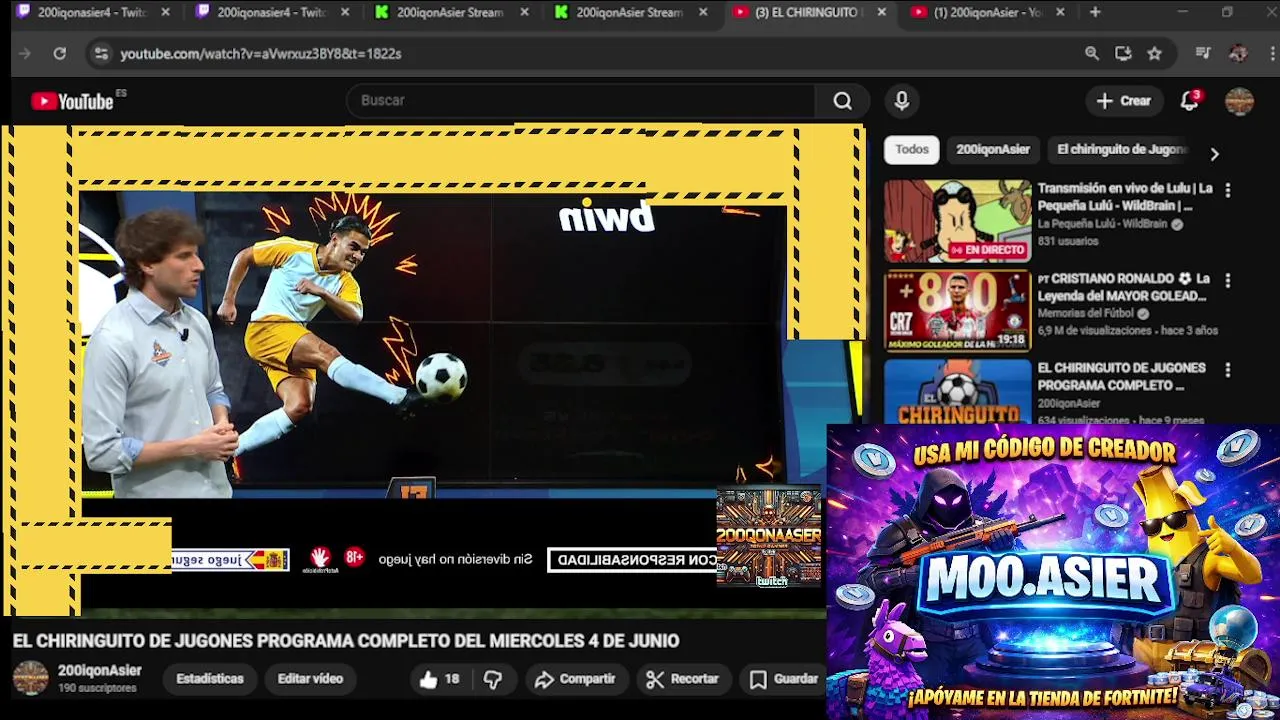
Task: Open the browser zoom magnifier icon
Action: (x=1092, y=53)
